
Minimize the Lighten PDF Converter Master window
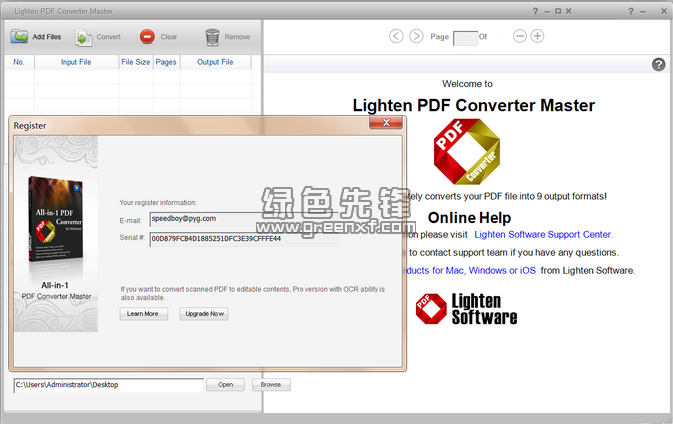click(x=547, y=12)
